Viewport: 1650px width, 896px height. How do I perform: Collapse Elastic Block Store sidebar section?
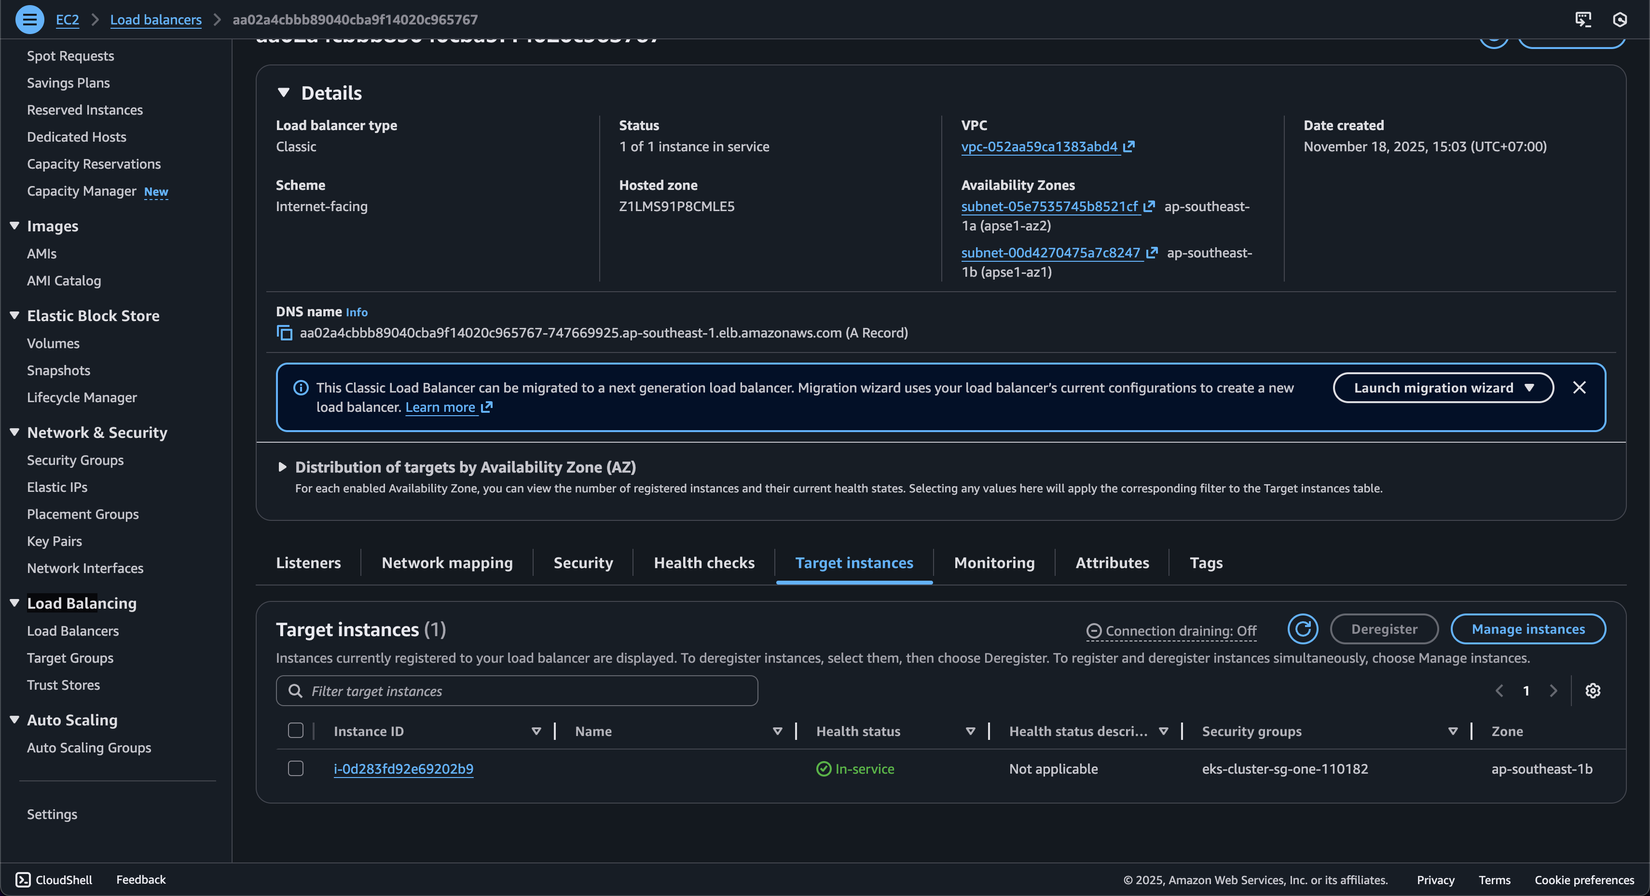[x=15, y=316]
